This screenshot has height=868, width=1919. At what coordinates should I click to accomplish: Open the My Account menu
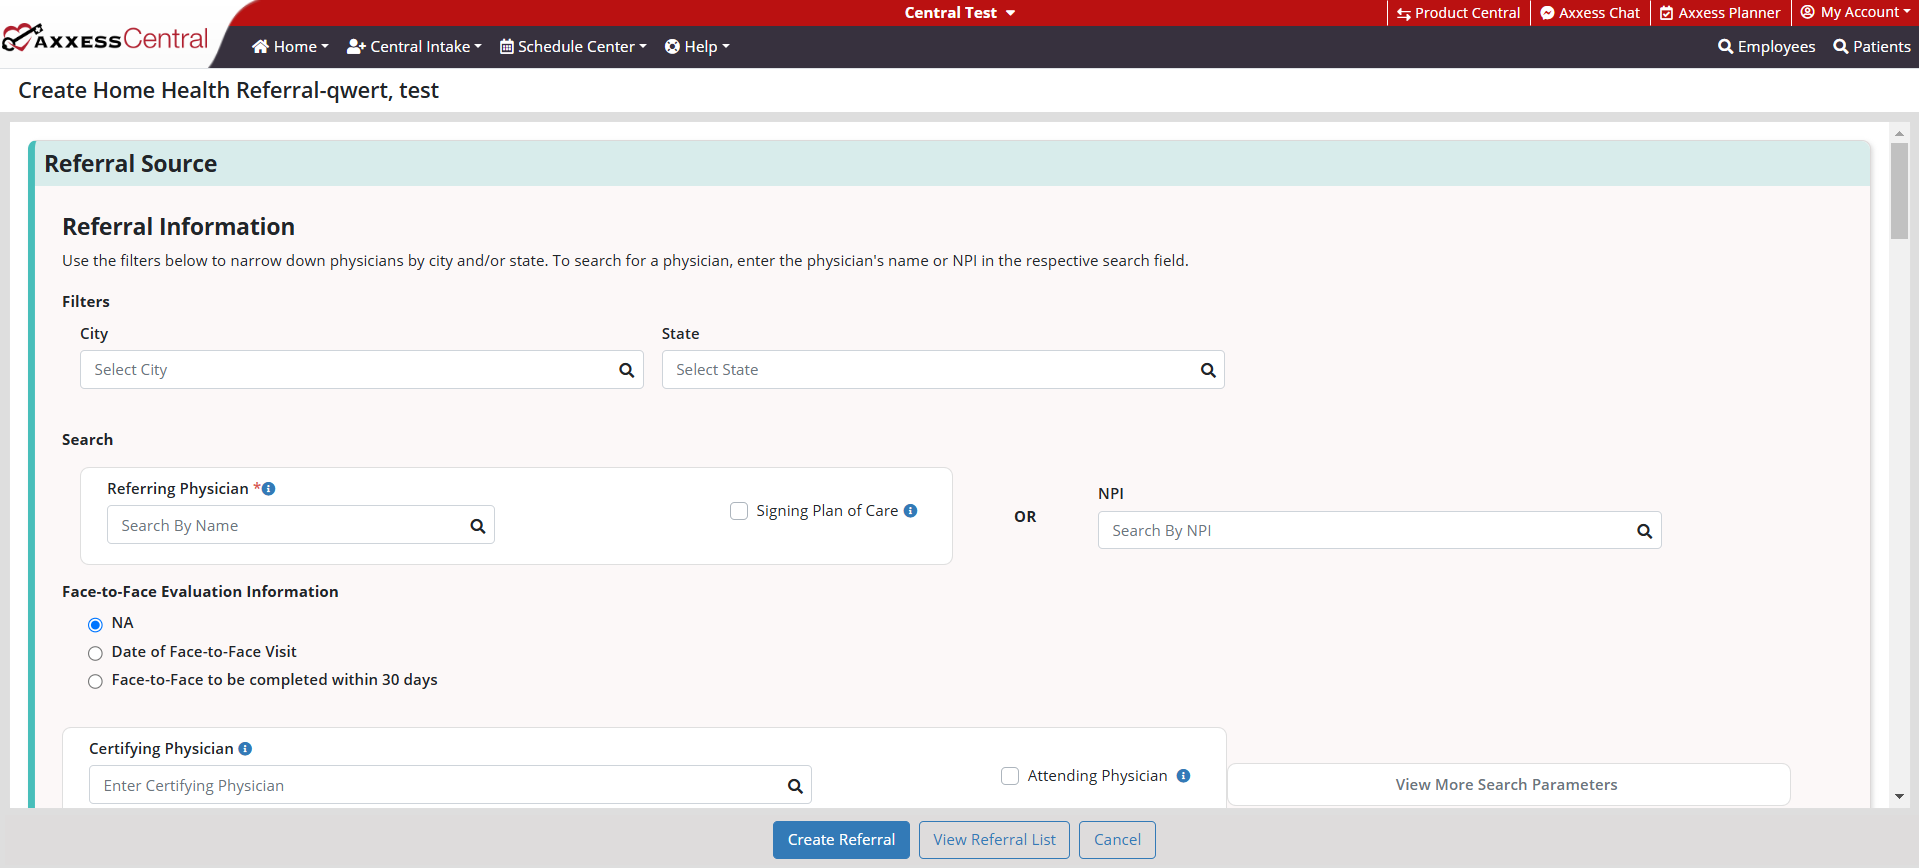pos(1856,12)
